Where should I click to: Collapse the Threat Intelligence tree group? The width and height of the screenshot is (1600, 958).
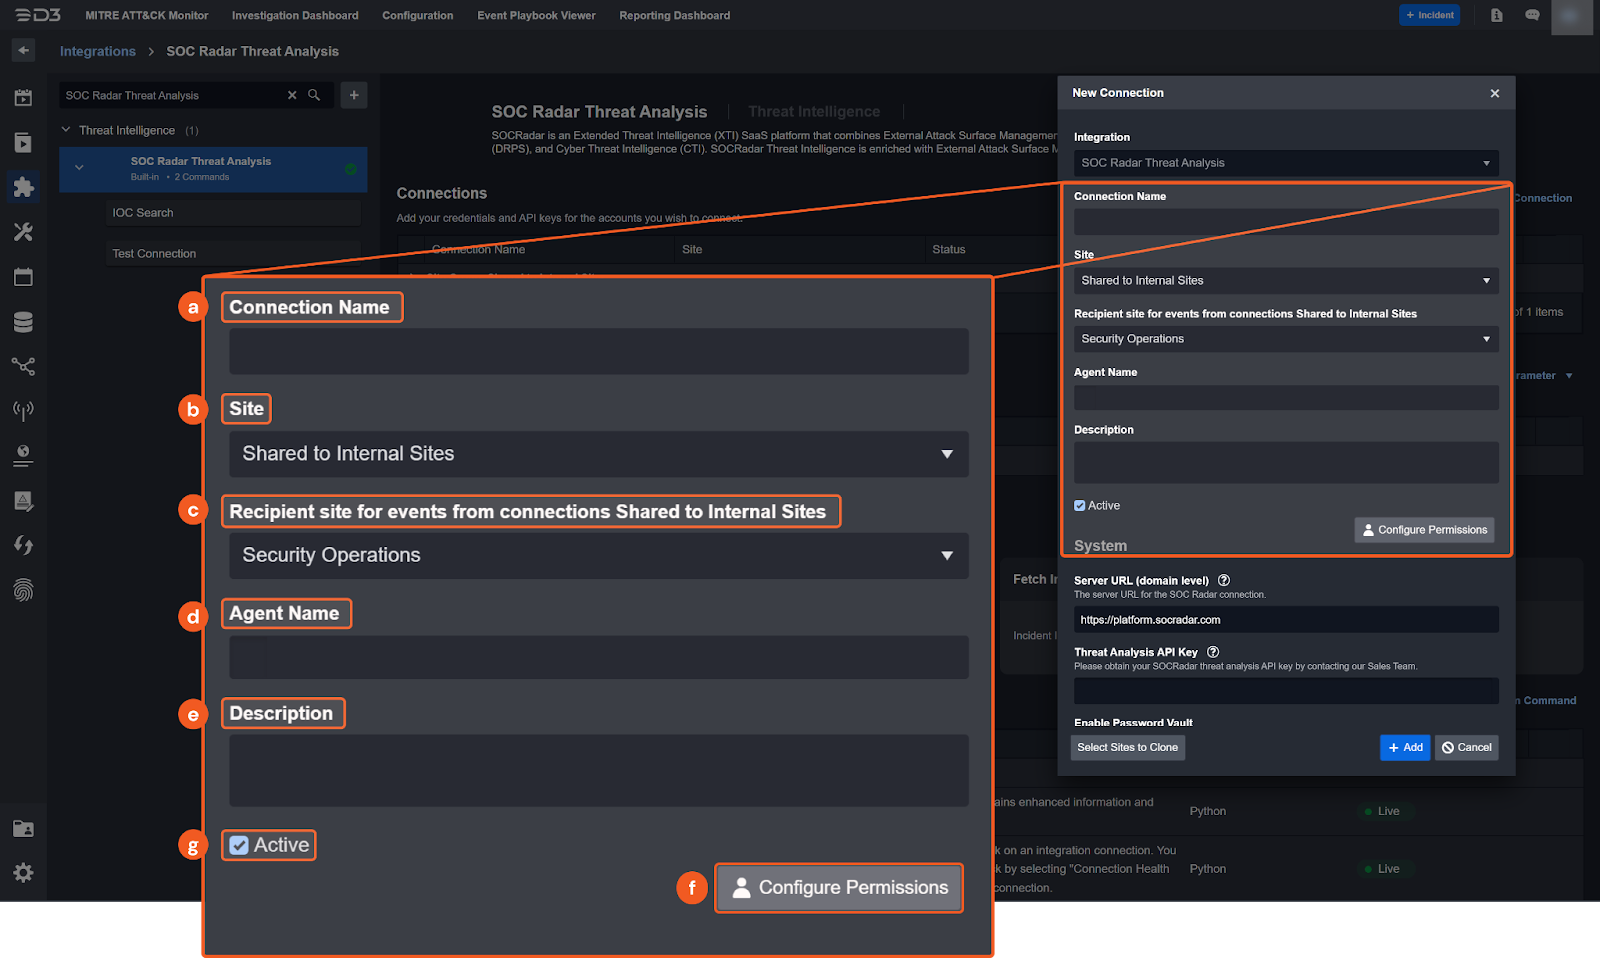point(66,130)
